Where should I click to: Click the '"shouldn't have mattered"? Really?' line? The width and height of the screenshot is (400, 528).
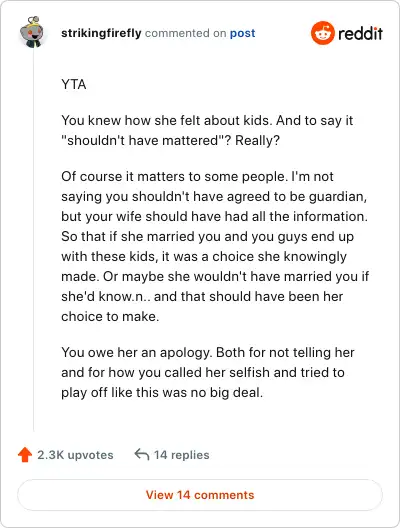click(x=170, y=140)
